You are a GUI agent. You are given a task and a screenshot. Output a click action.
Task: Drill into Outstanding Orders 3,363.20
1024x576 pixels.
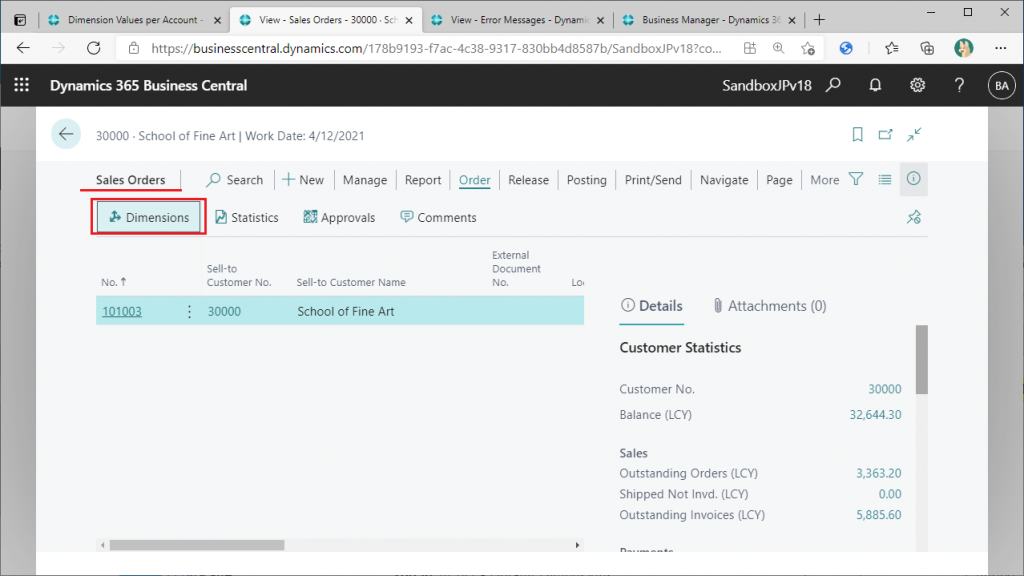(878, 473)
